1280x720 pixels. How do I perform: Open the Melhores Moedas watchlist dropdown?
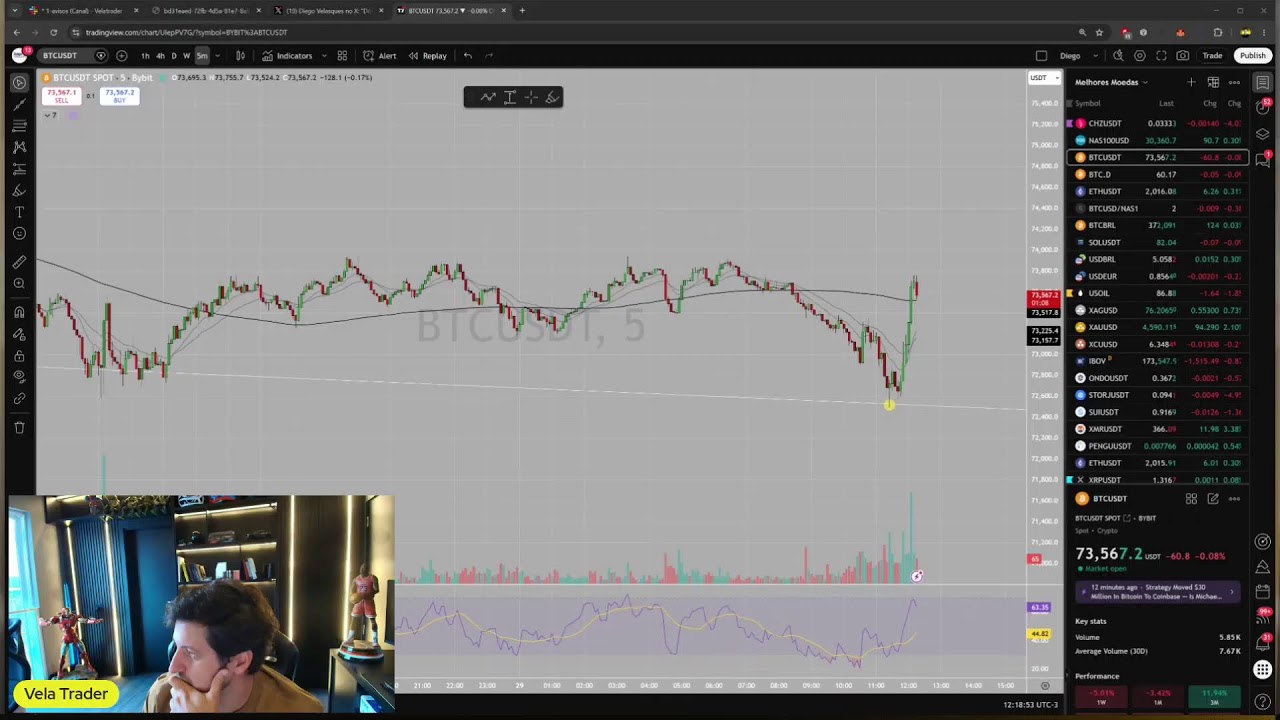[1111, 82]
